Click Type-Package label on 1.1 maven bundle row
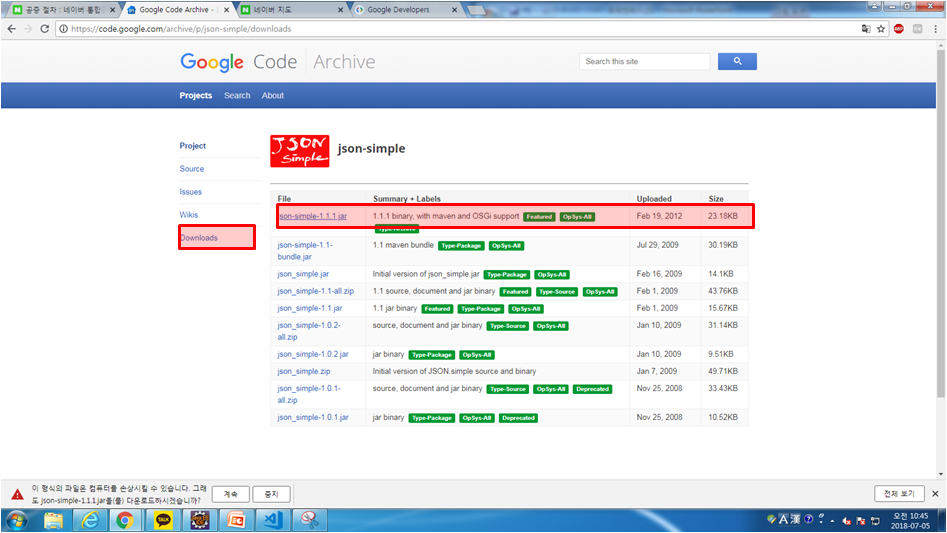Viewport: 947px width, 533px height. click(x=461, y=246)
